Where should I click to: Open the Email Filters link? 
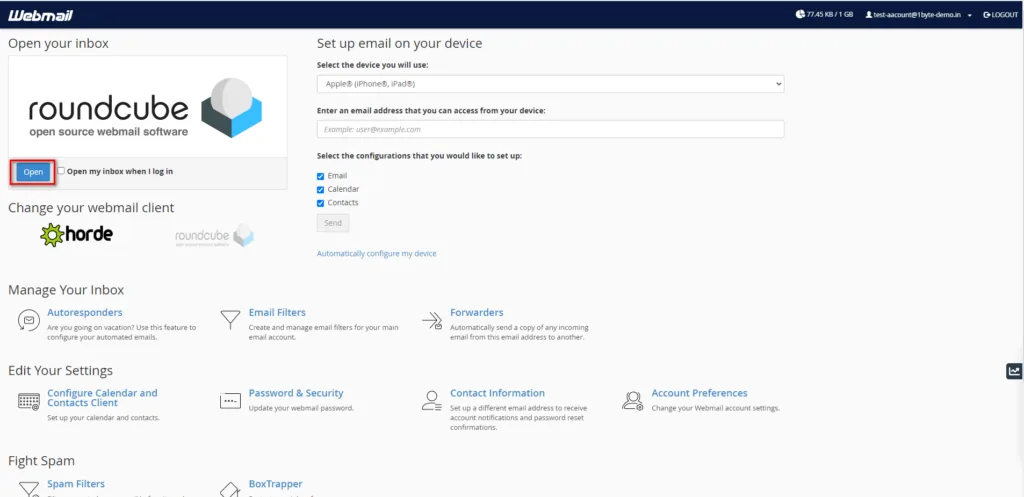tap(277, 312)
